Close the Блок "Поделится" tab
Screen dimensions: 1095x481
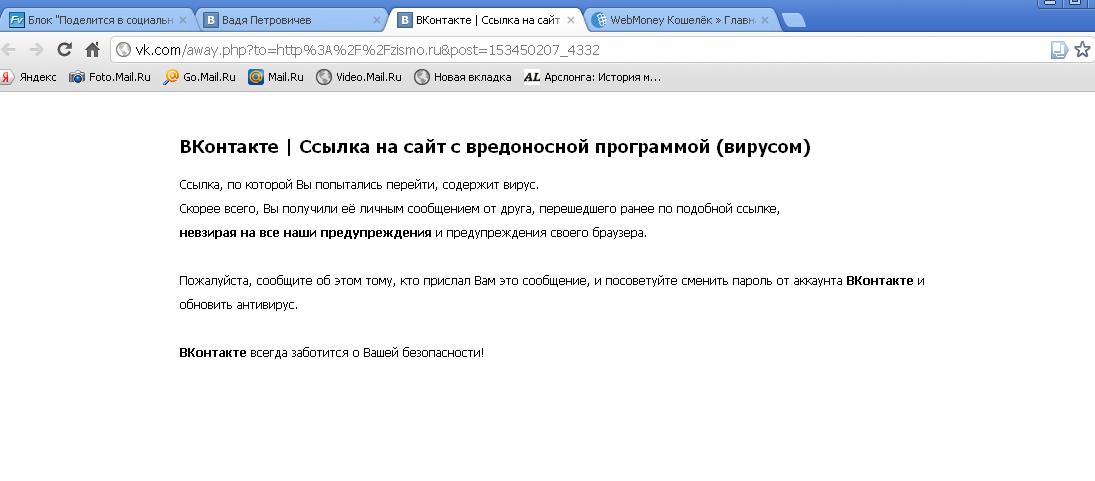click(x=183, y=20)
